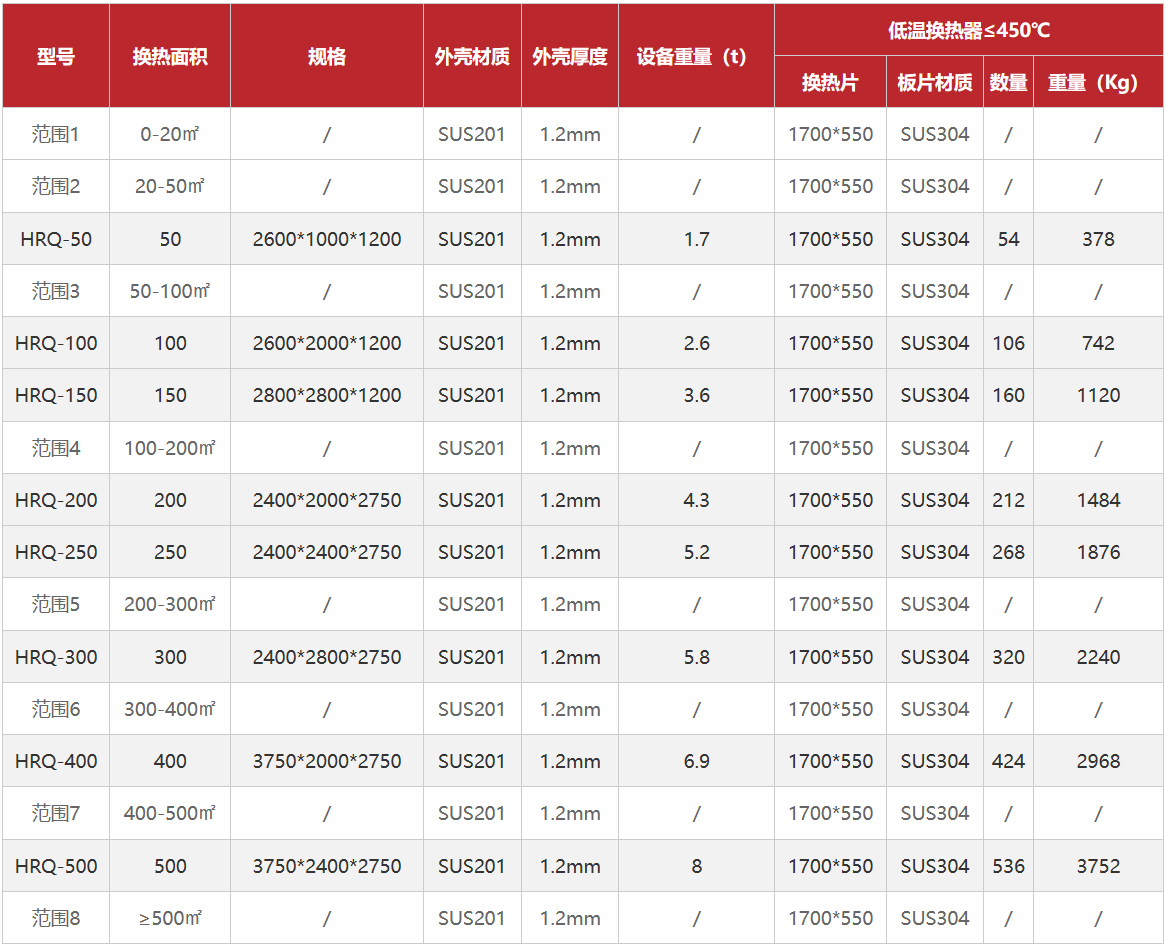Select the 3752 weight cell

[1098, 866]
